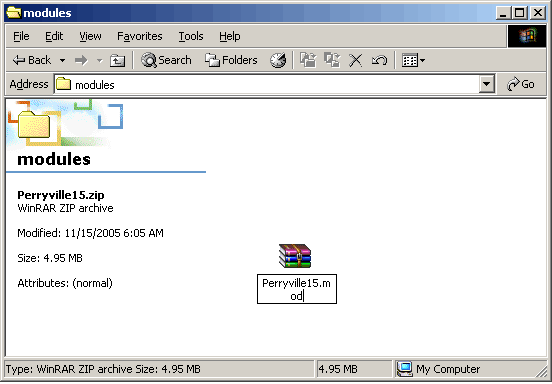Expand the Address bar dropdown arrow
This screenshot has width=552, height=384.
coord(487,84)
